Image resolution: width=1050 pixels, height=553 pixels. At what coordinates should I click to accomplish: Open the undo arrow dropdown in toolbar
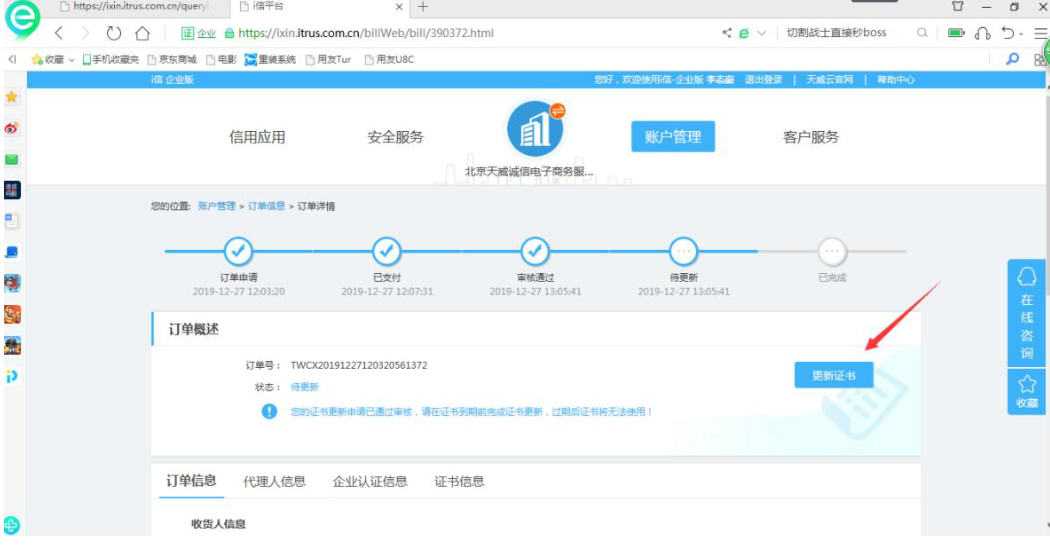tap(1019, 33)
